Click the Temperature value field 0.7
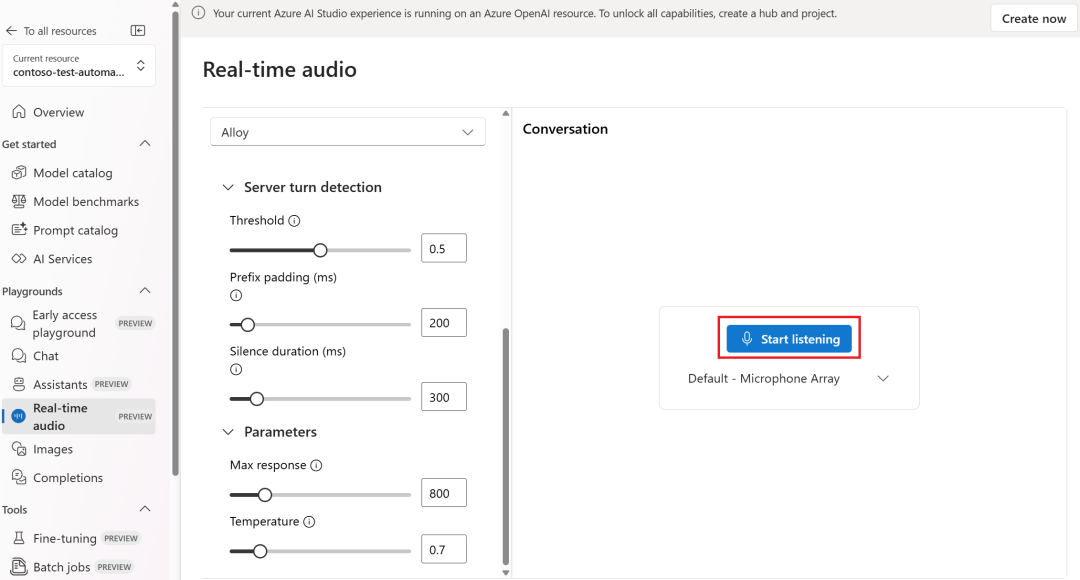The image size is (1080, 580). 444,549
